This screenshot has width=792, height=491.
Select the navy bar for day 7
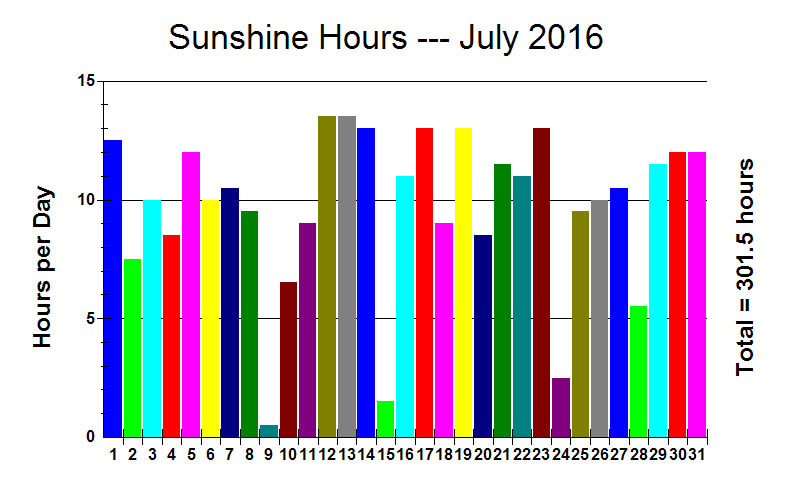[x=230, y=313]
